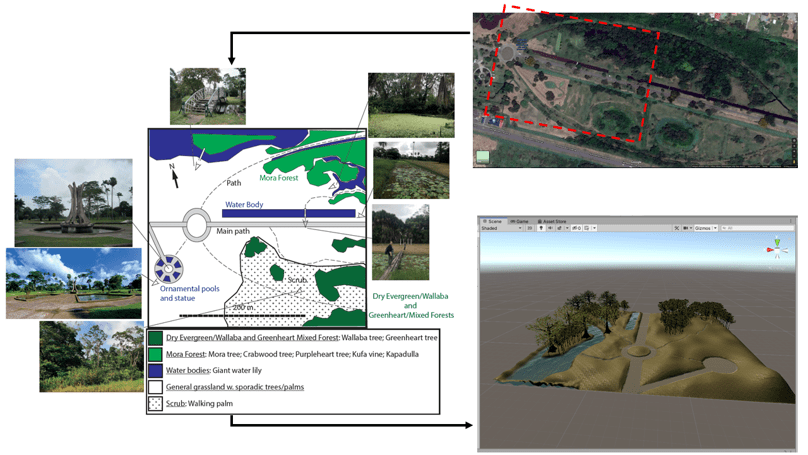Click the Scene view search field

(x=755, y=228)
